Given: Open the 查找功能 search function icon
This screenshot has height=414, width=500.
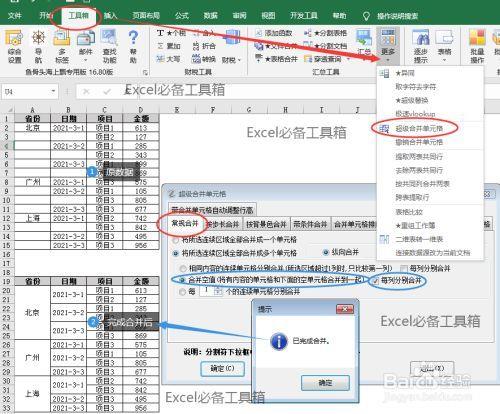Looking at the screenshot, I should (109, 46).
